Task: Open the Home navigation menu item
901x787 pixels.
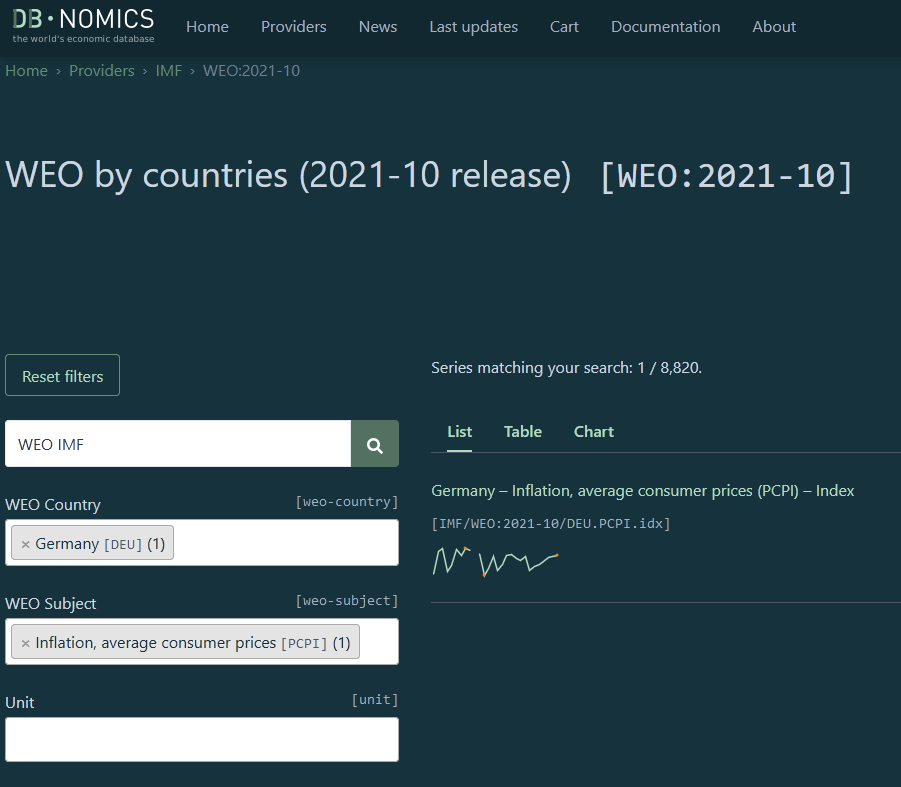Action: 207,26
